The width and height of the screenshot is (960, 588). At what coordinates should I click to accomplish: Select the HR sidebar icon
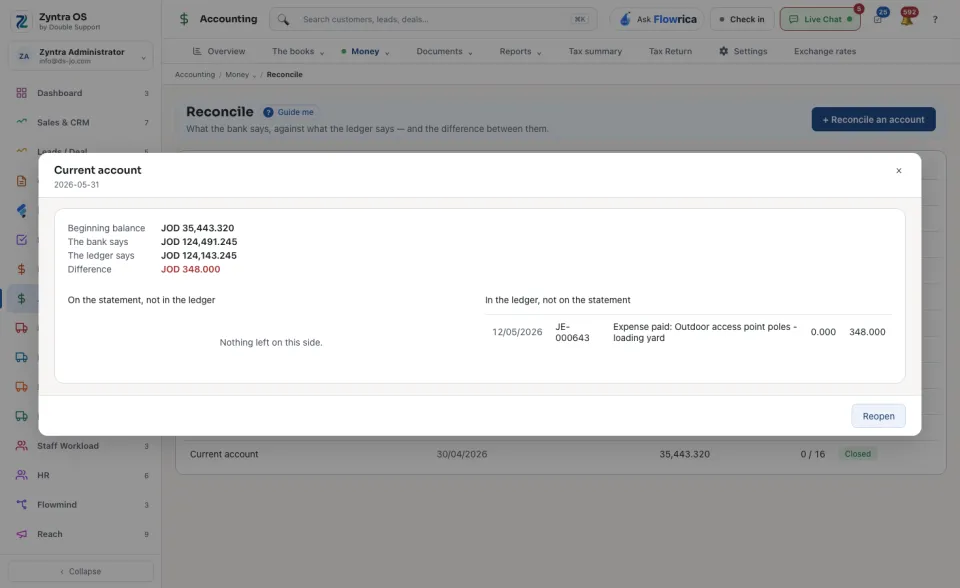point(21,475)
